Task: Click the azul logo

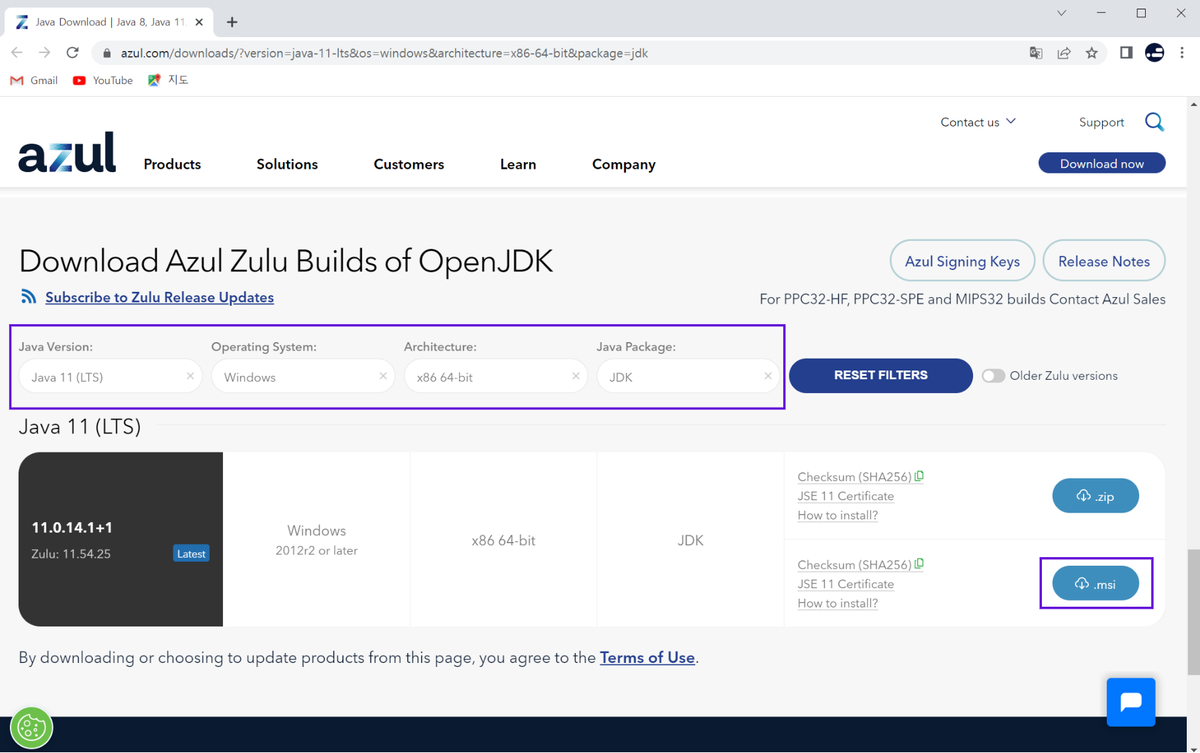Action: 67,153
